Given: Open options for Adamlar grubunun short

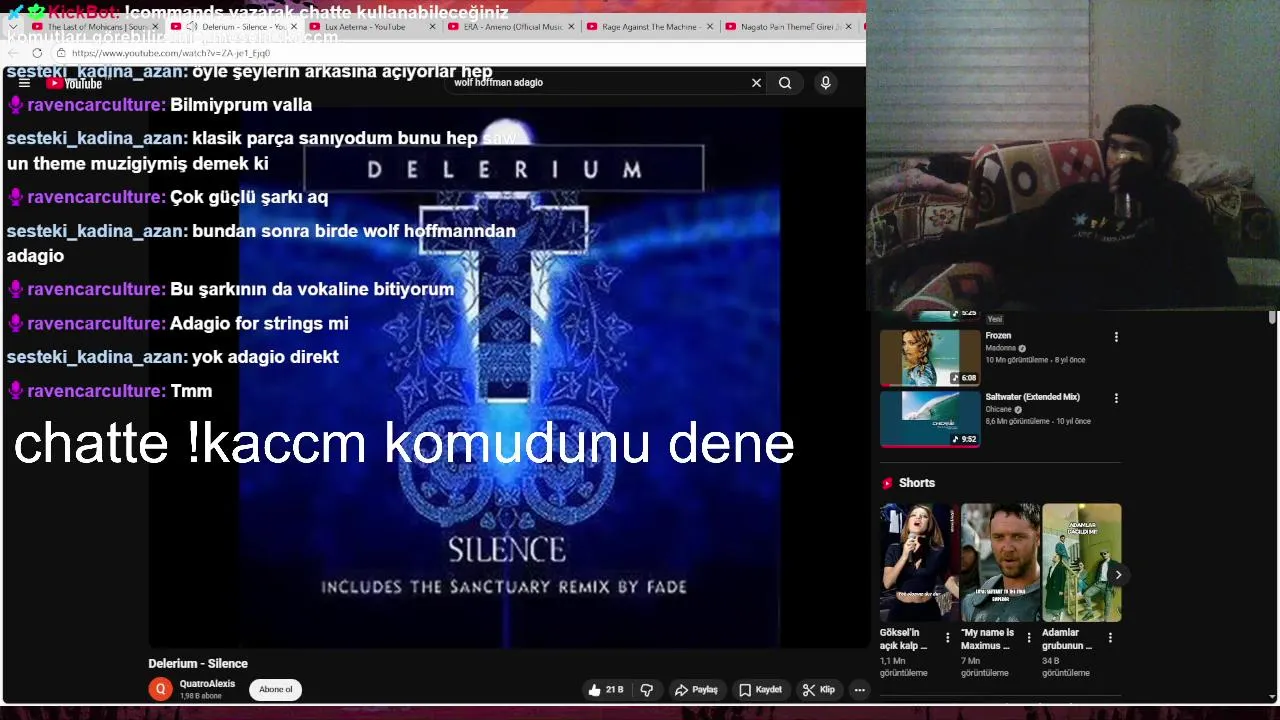Looking at the screenshot, I should (x=1110, y=637).
